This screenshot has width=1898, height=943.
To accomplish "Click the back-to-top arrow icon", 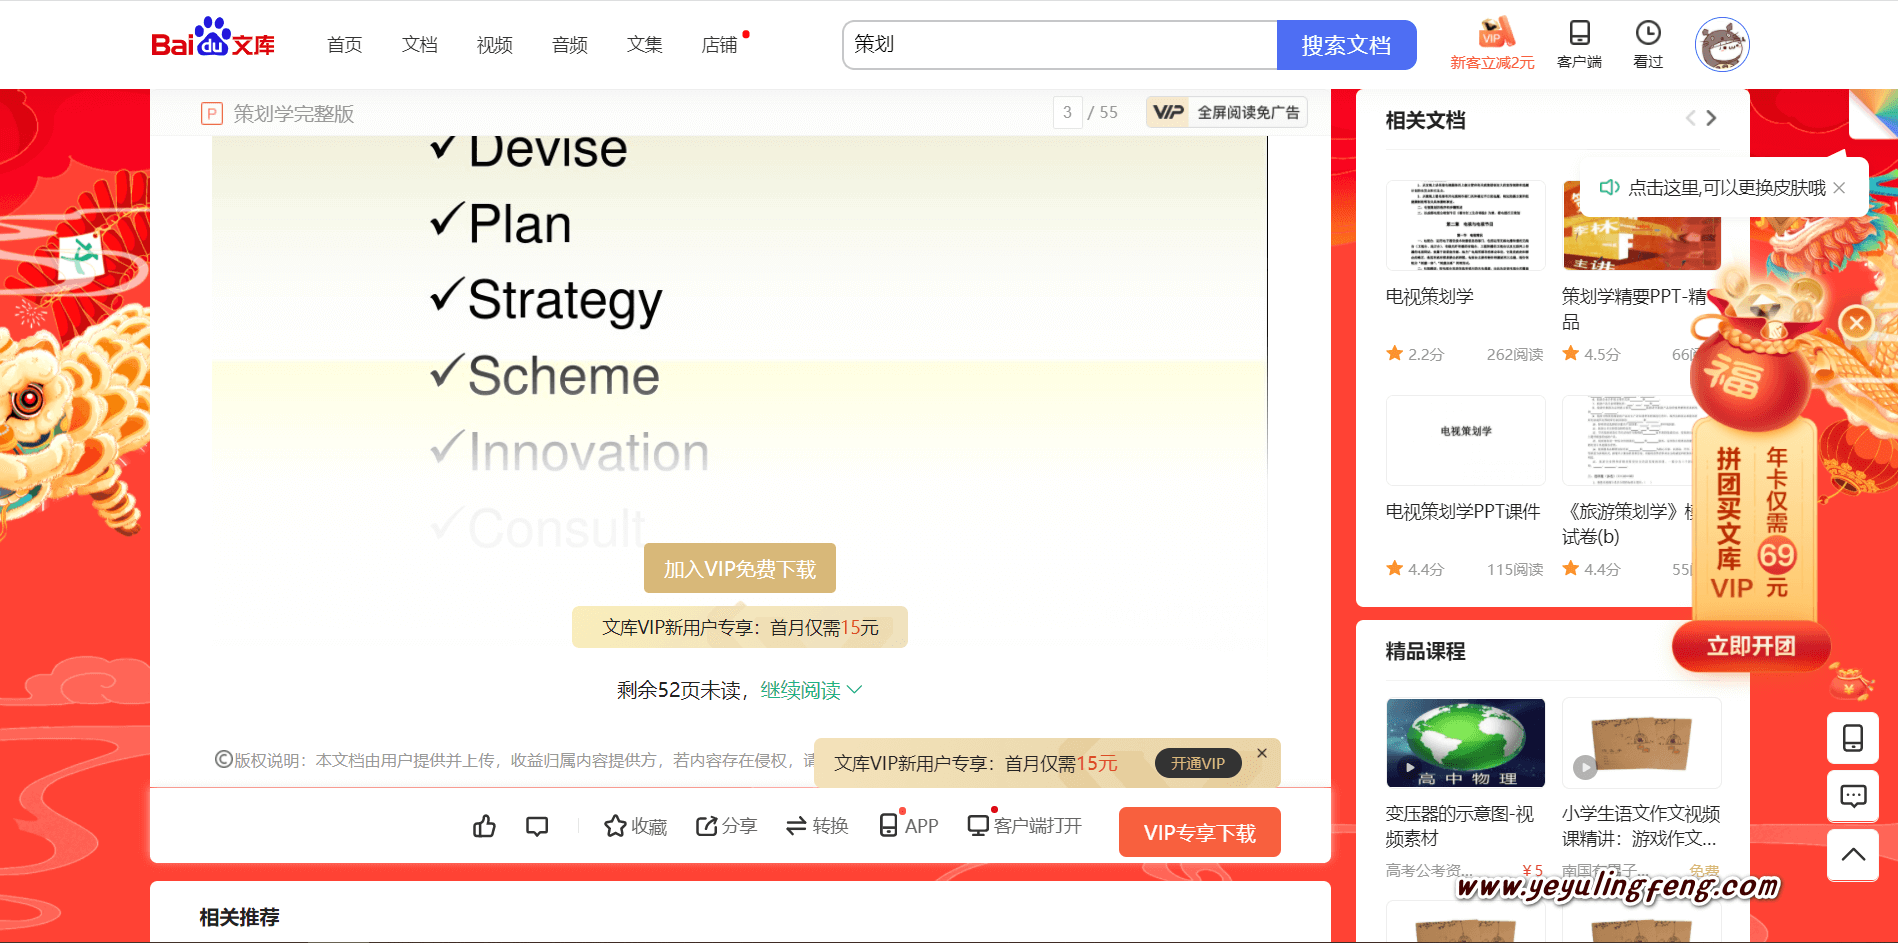I will 1853,854.
